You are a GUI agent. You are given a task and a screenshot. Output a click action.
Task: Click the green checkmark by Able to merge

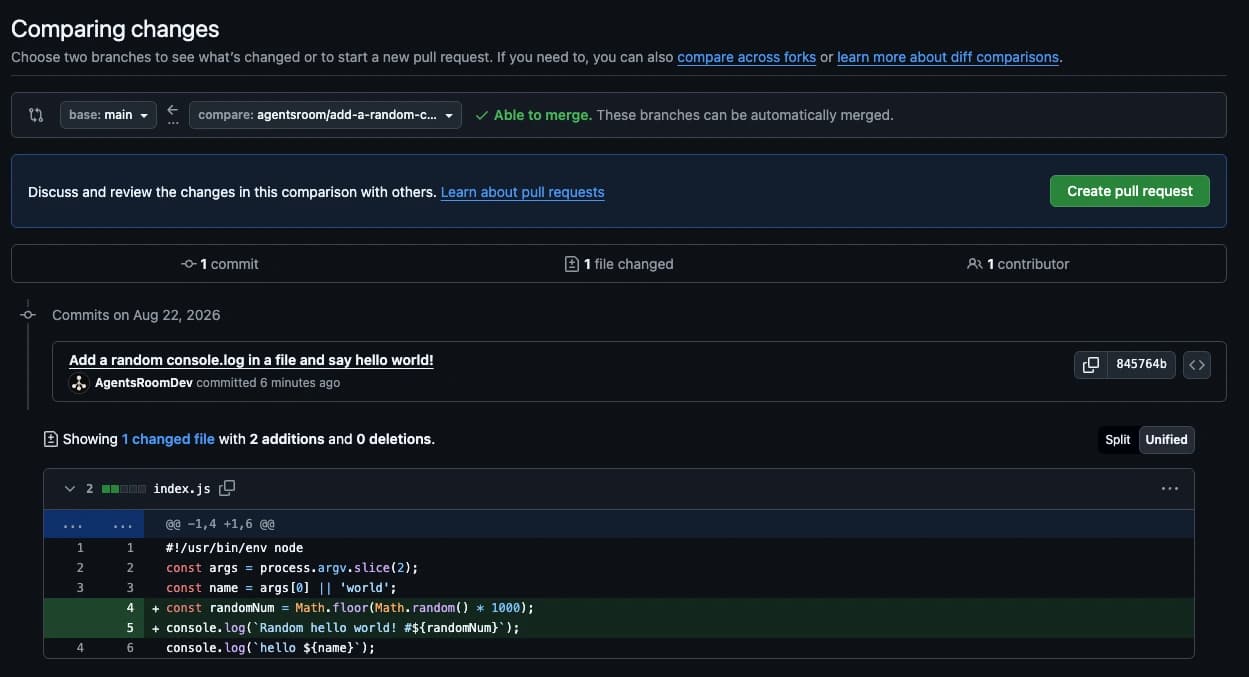[x=482, y=115]
